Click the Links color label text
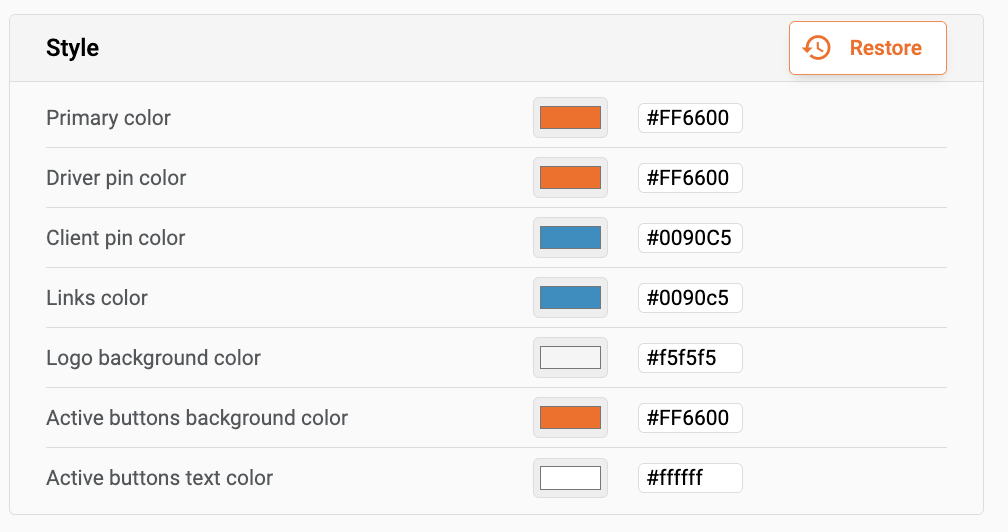This screenshot has height=532, width=1008. click(97, 298)
